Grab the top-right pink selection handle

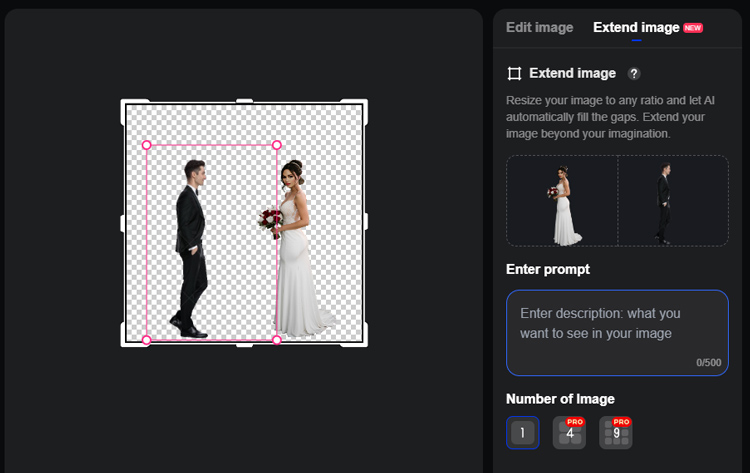point(276,145)
